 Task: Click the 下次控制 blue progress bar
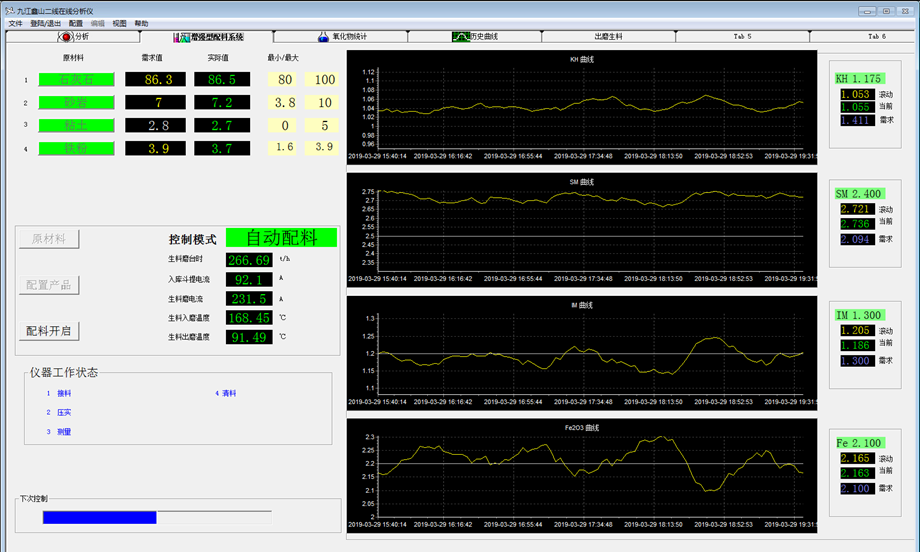pyautogui.click(x=100, y=517)
